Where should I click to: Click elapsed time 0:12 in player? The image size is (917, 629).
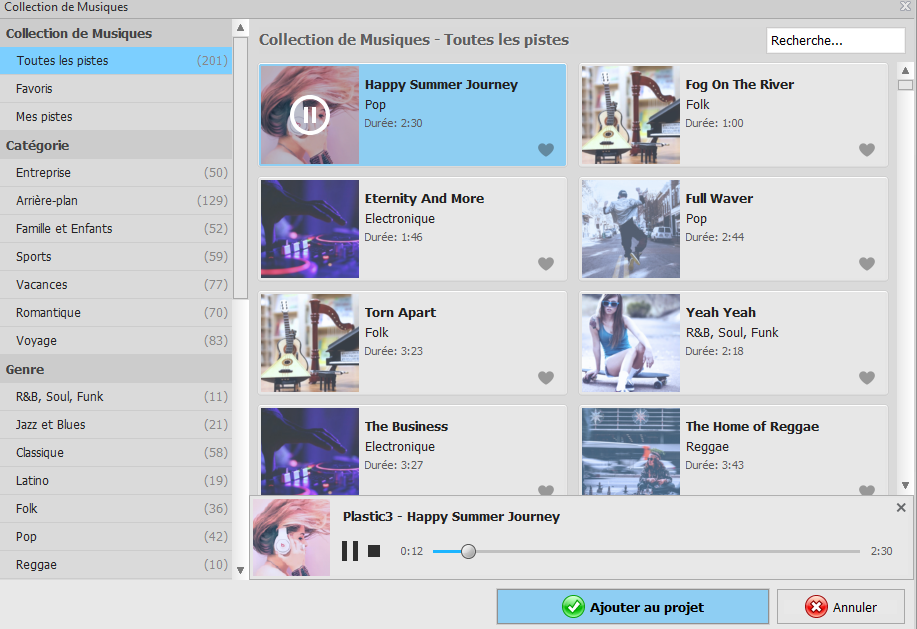pyautogui.click(x=411, y=551)
